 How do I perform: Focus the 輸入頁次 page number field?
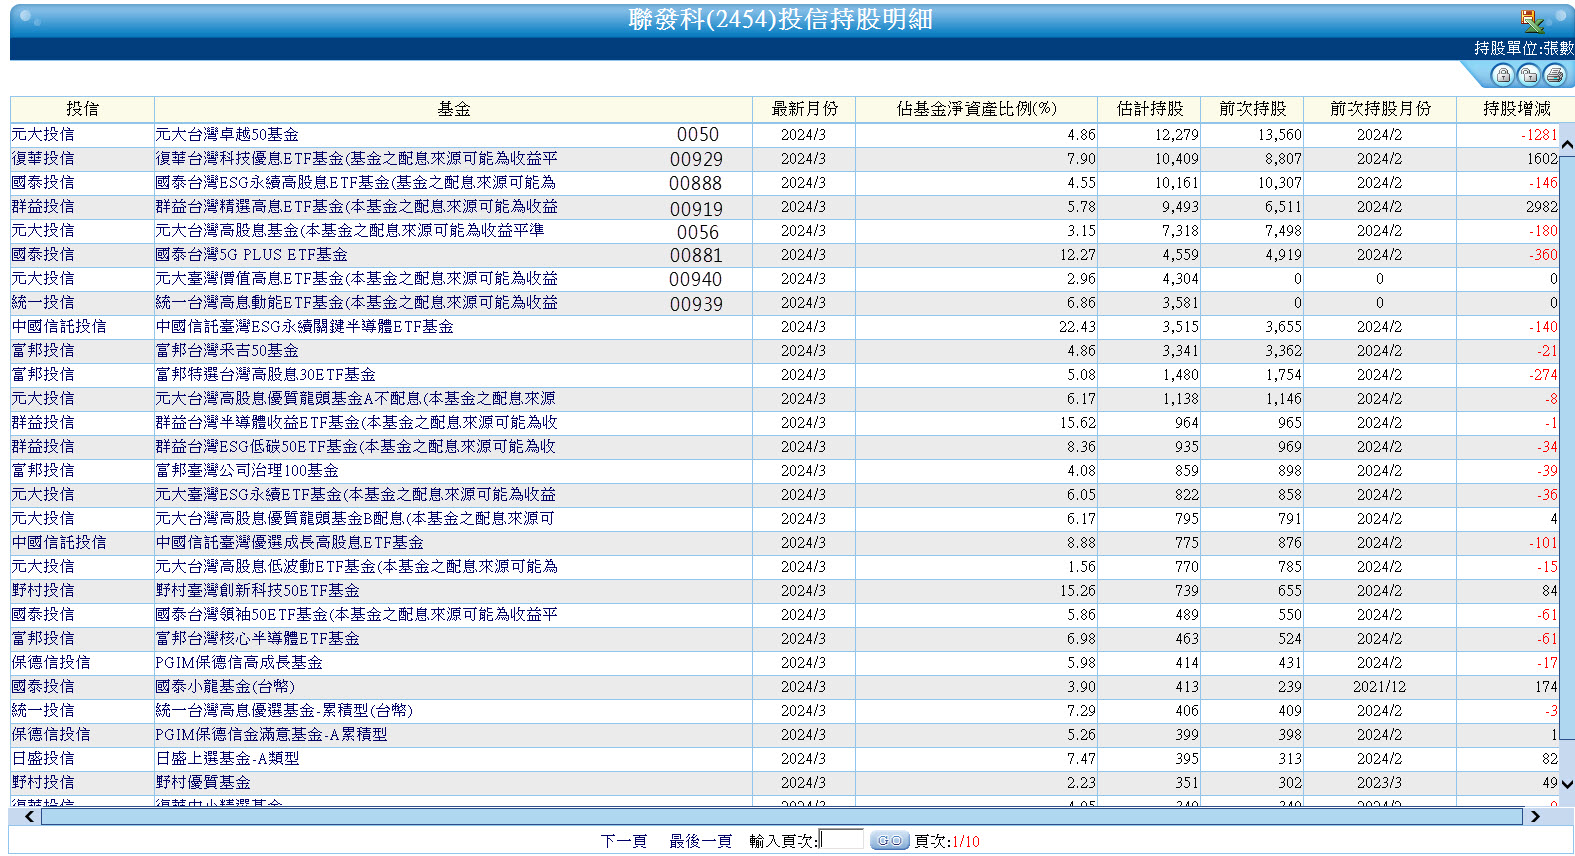(841, 840)
